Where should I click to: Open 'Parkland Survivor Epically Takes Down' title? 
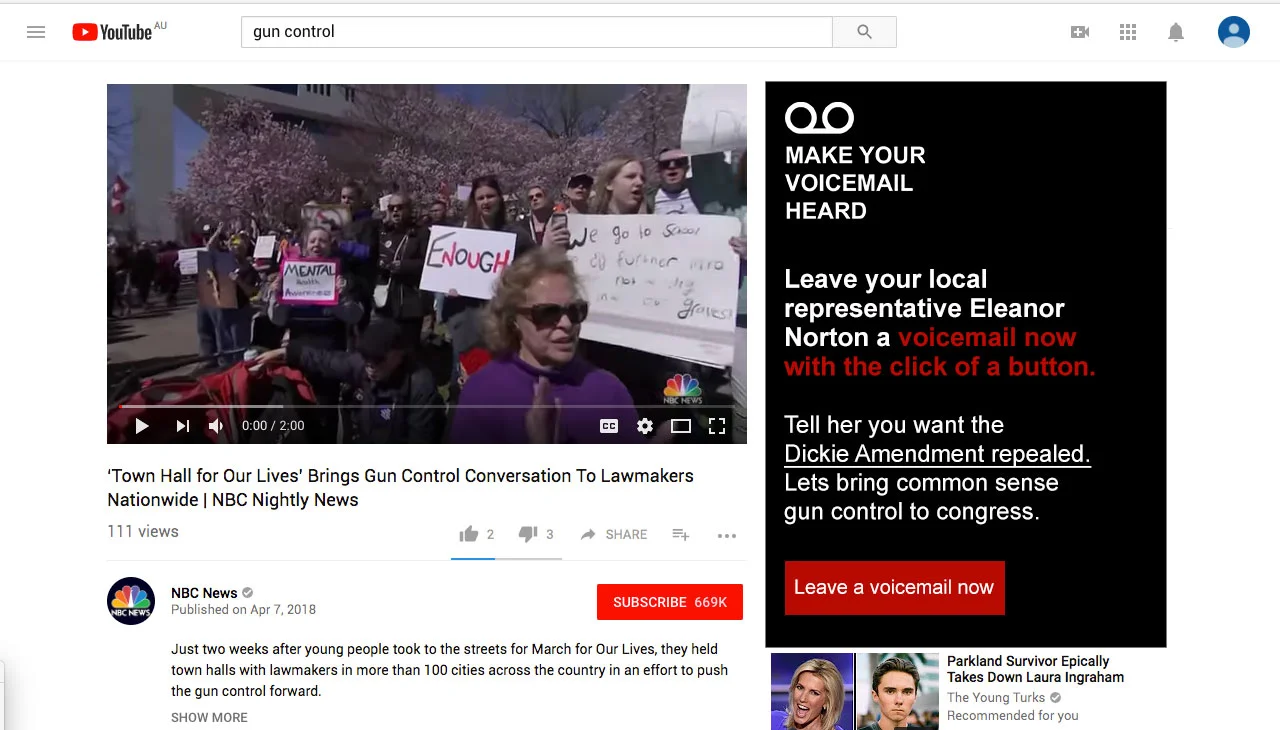click(1035, 669)
